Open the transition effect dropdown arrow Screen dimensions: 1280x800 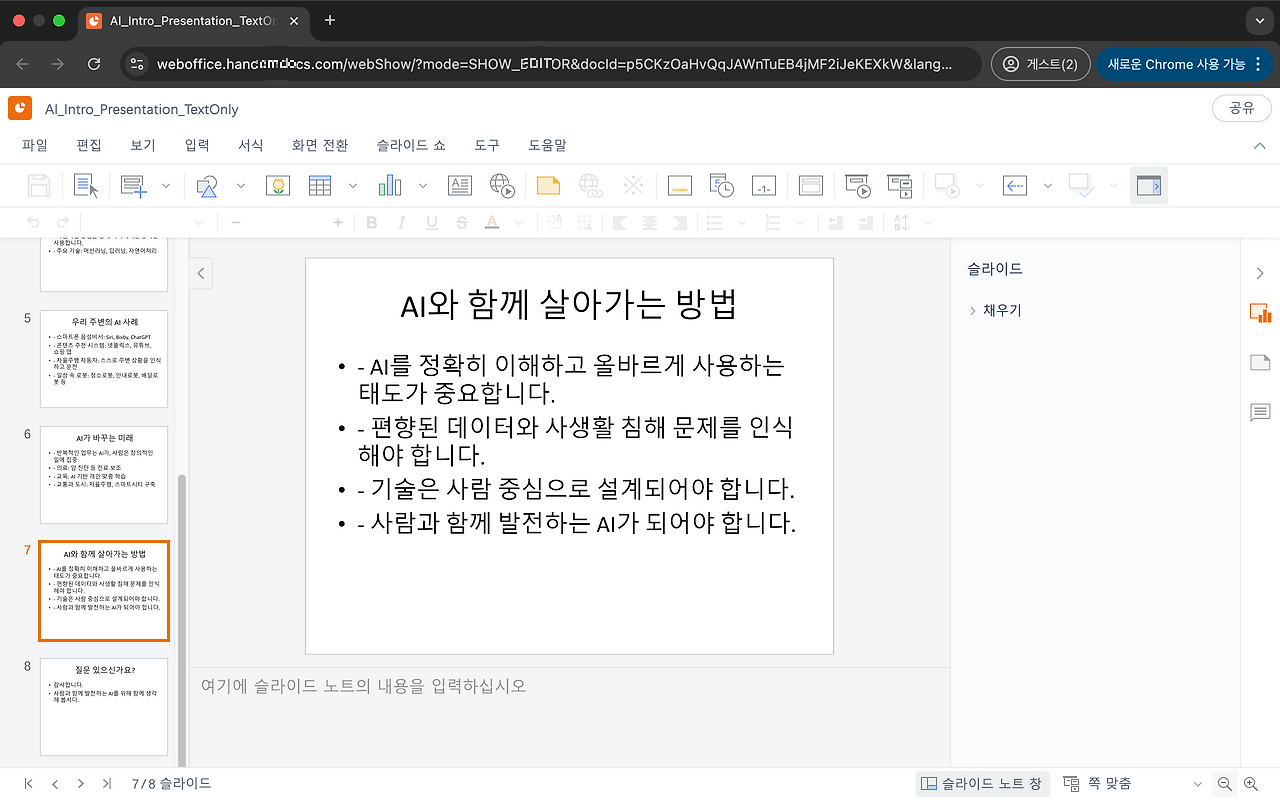tap(1048, 185)
